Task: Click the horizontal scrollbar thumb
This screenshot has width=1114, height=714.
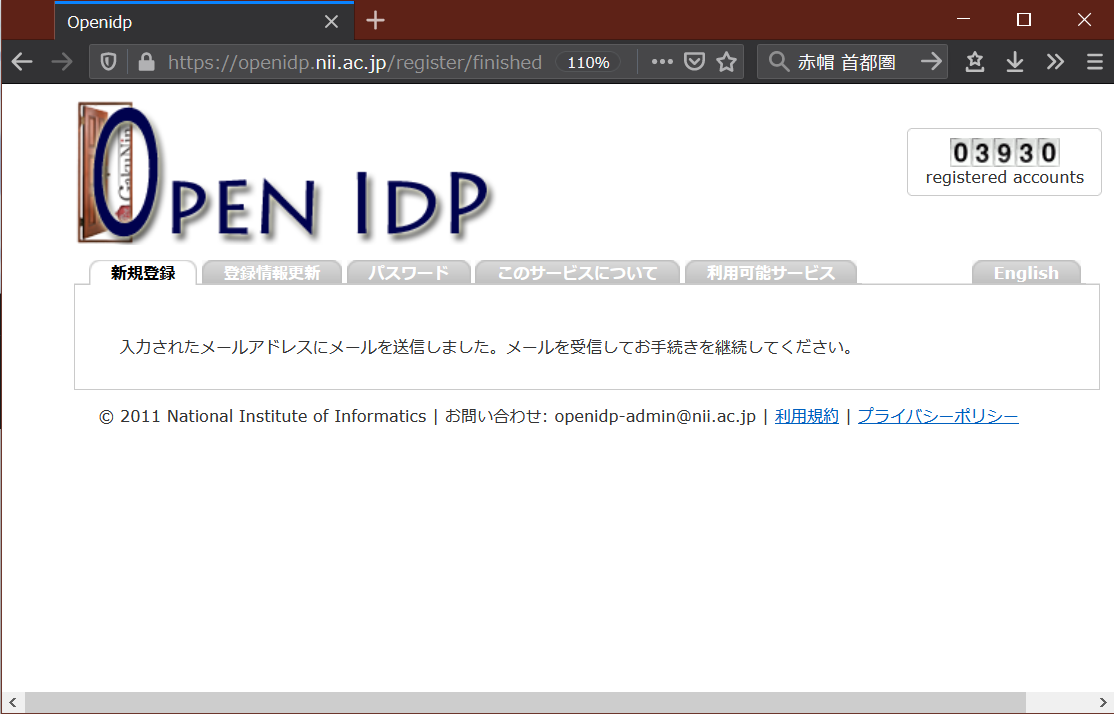Action: 525,703
